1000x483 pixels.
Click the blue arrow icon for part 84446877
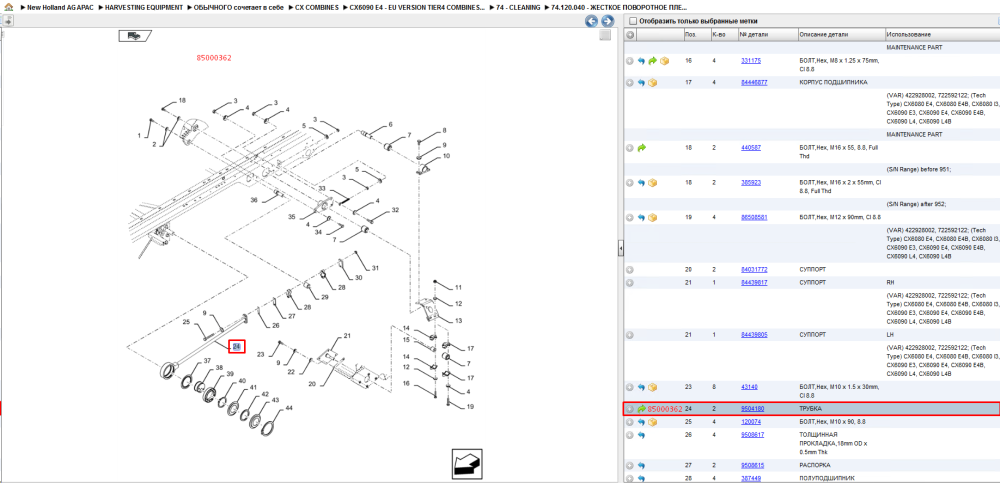642,83
